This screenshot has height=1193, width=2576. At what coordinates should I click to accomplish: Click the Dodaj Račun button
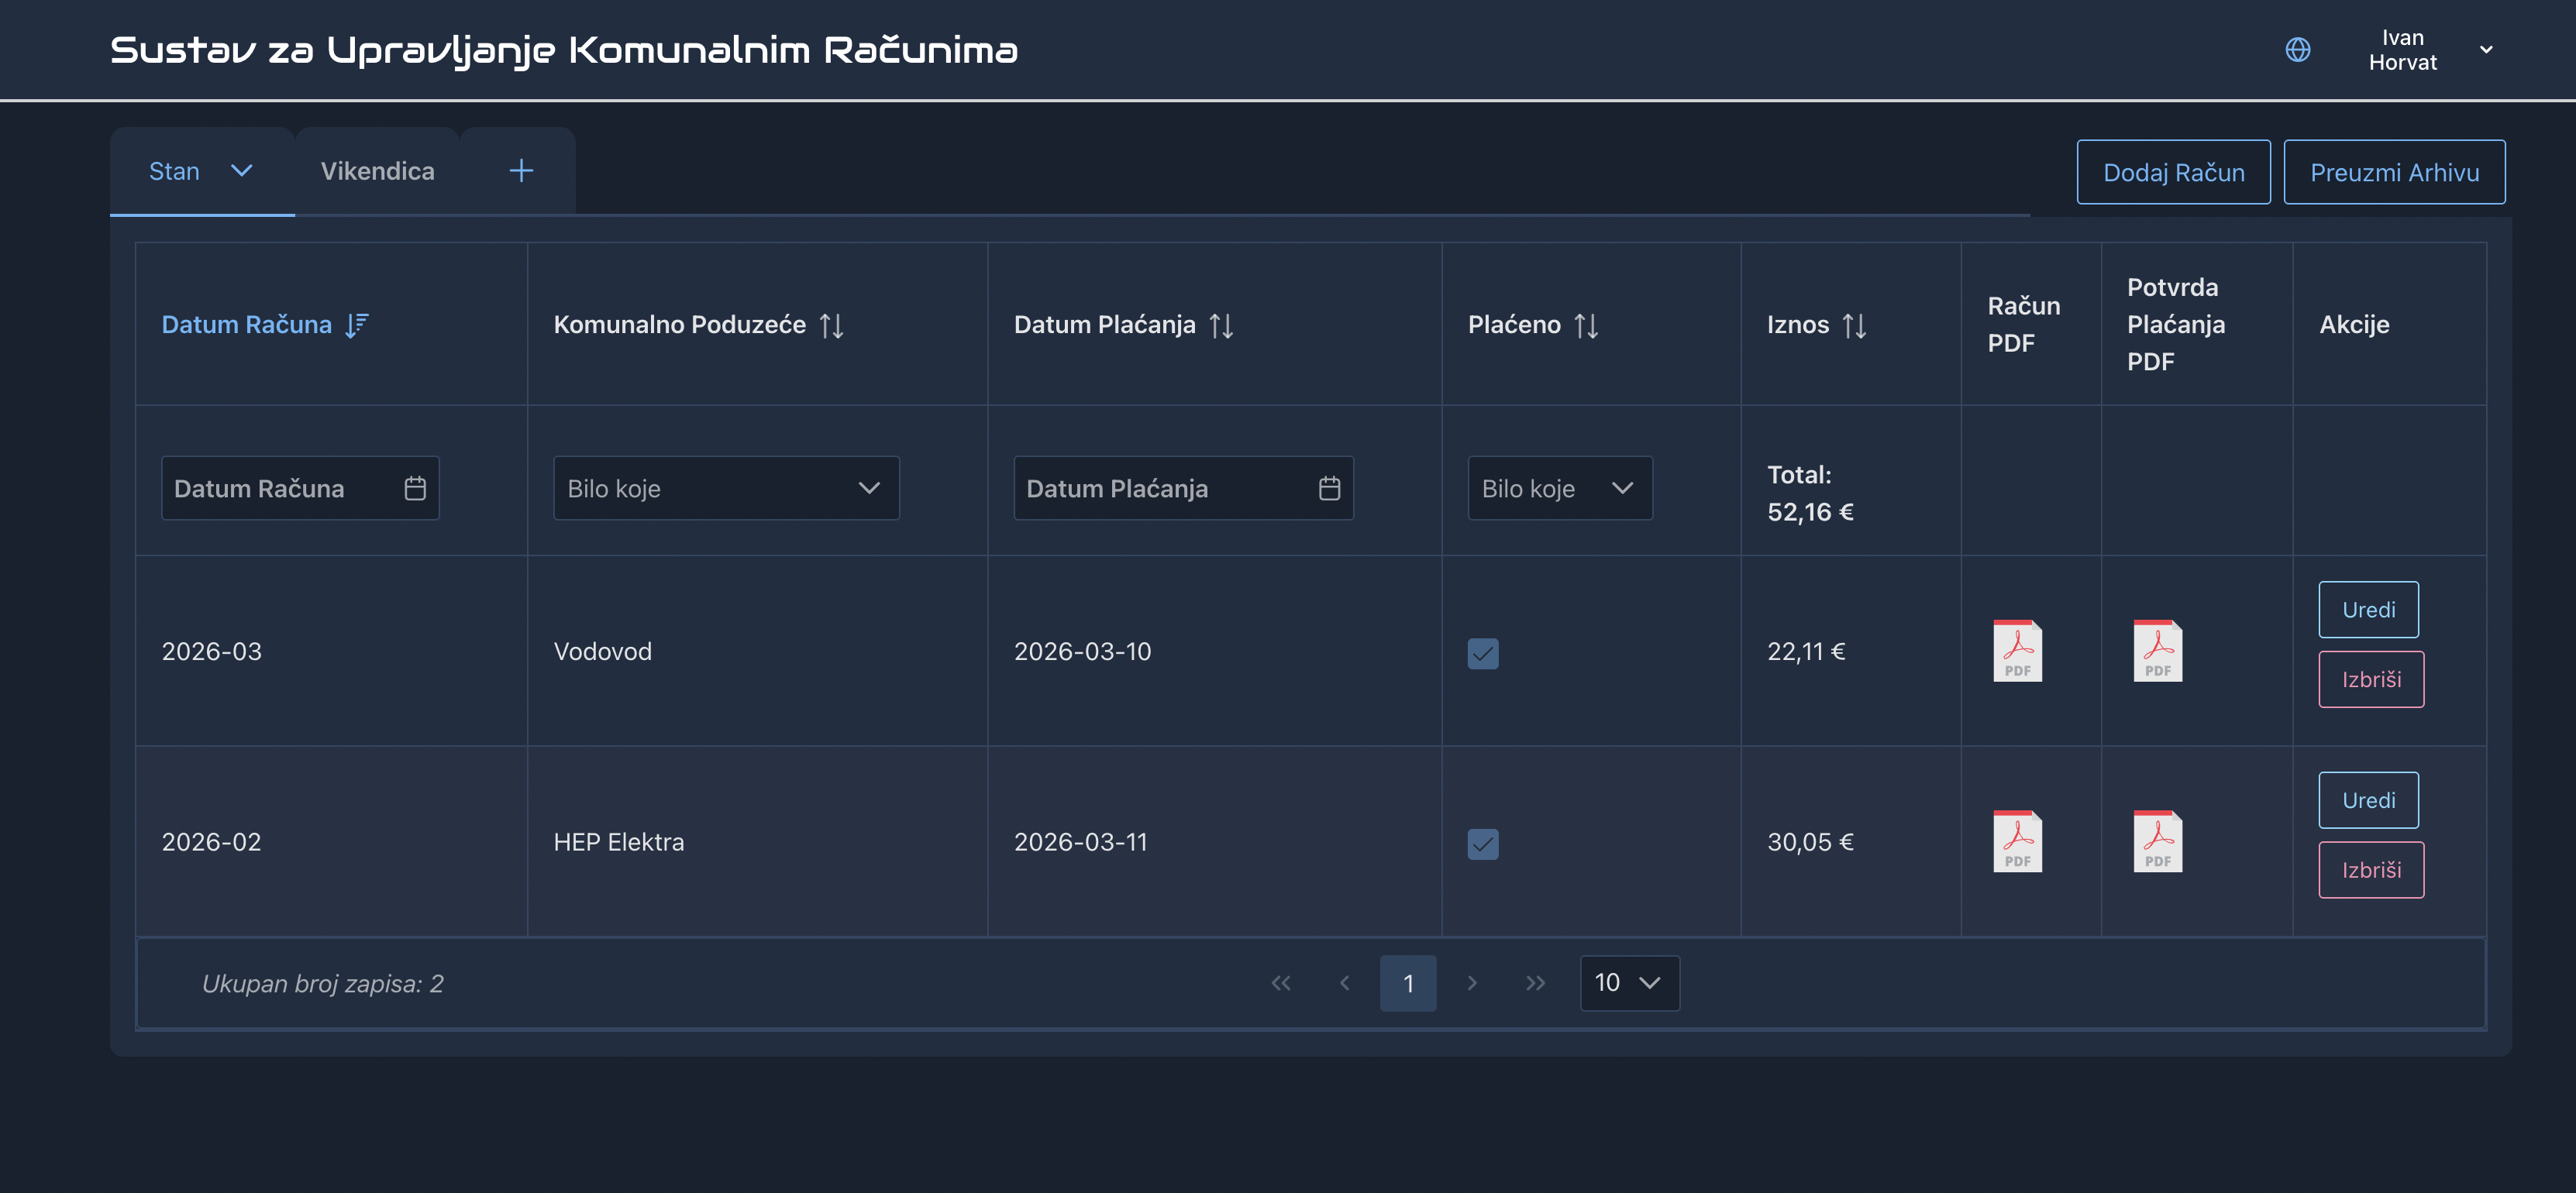[x=2172, y=172]
